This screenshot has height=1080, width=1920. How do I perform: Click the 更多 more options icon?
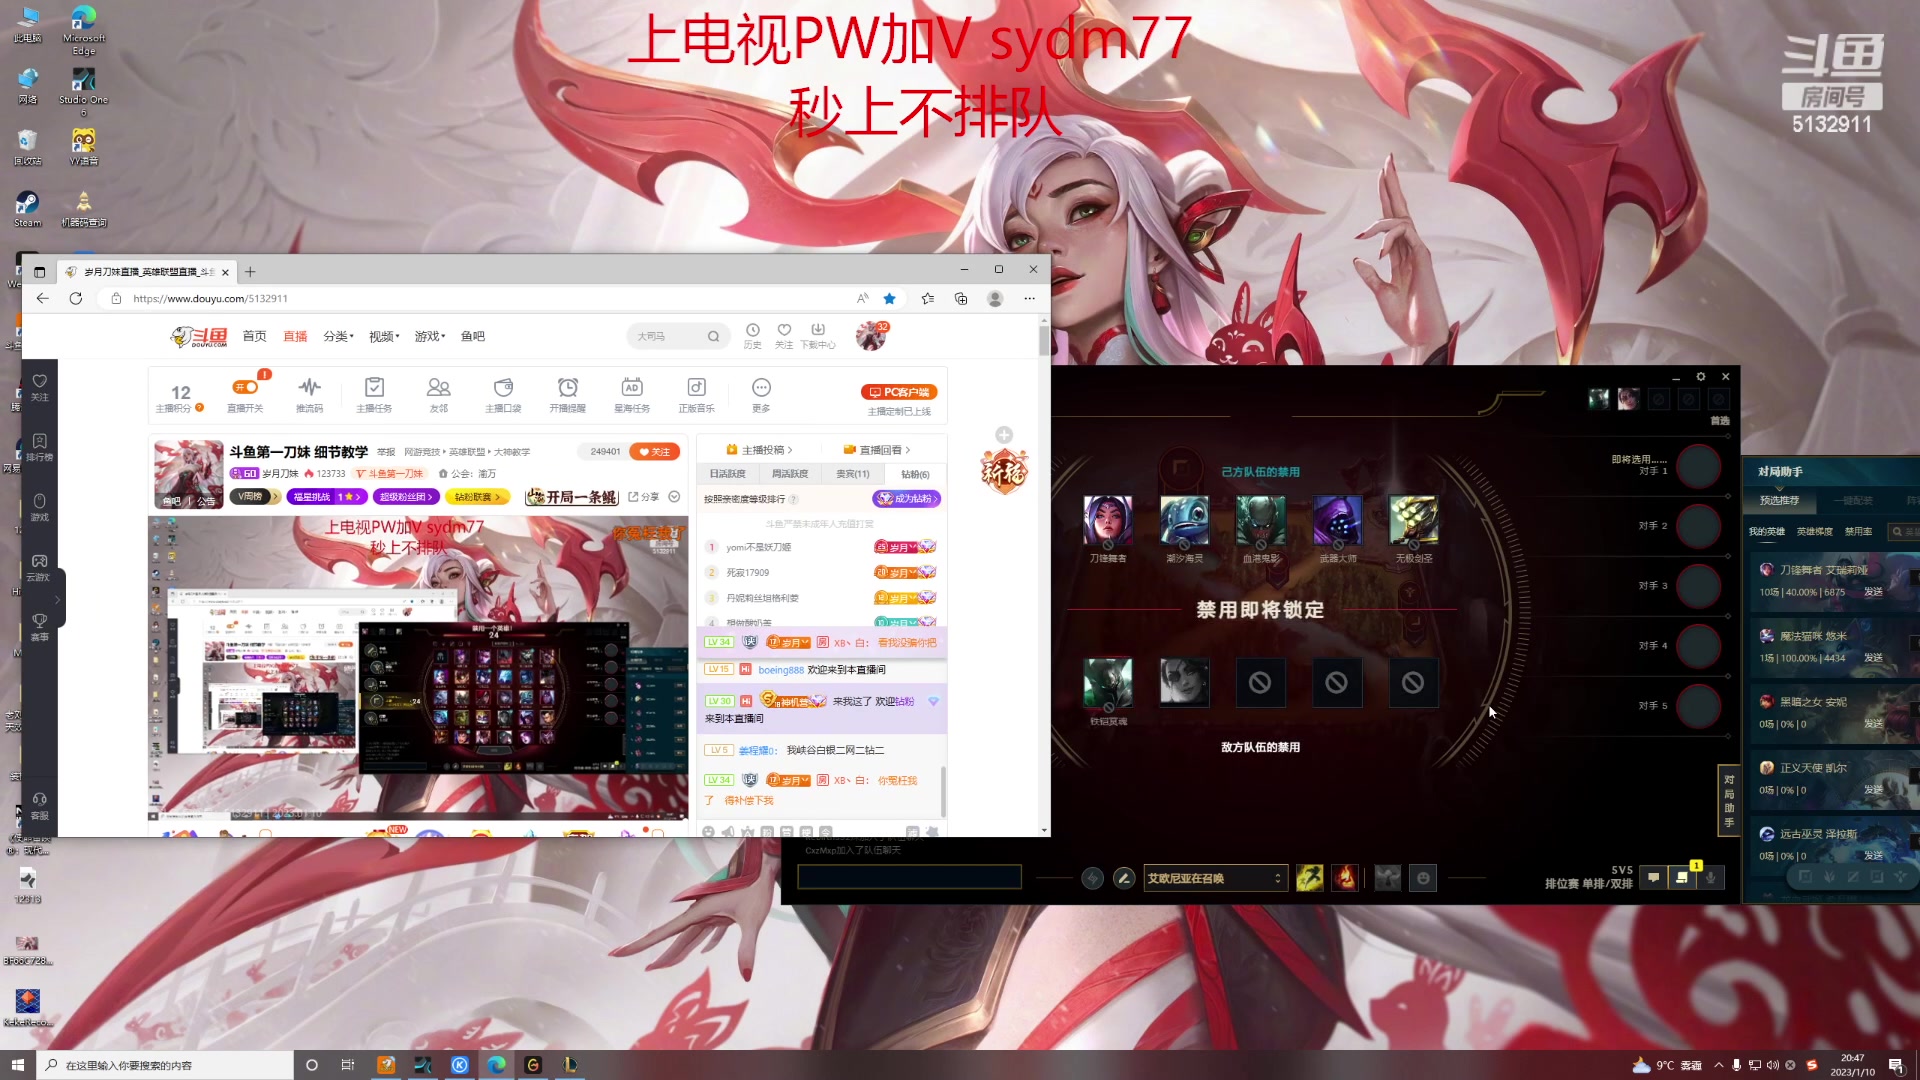pos(761,388)
